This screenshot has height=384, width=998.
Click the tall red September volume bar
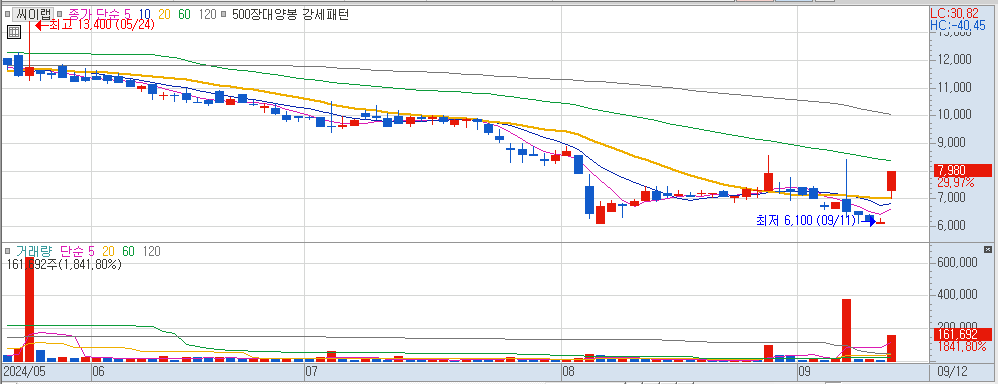point(847,331)
